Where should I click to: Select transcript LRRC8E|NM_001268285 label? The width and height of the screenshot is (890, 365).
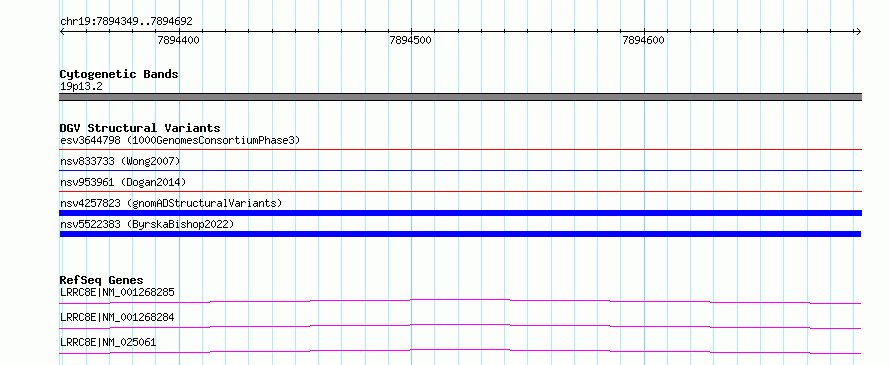pos(117,293)
